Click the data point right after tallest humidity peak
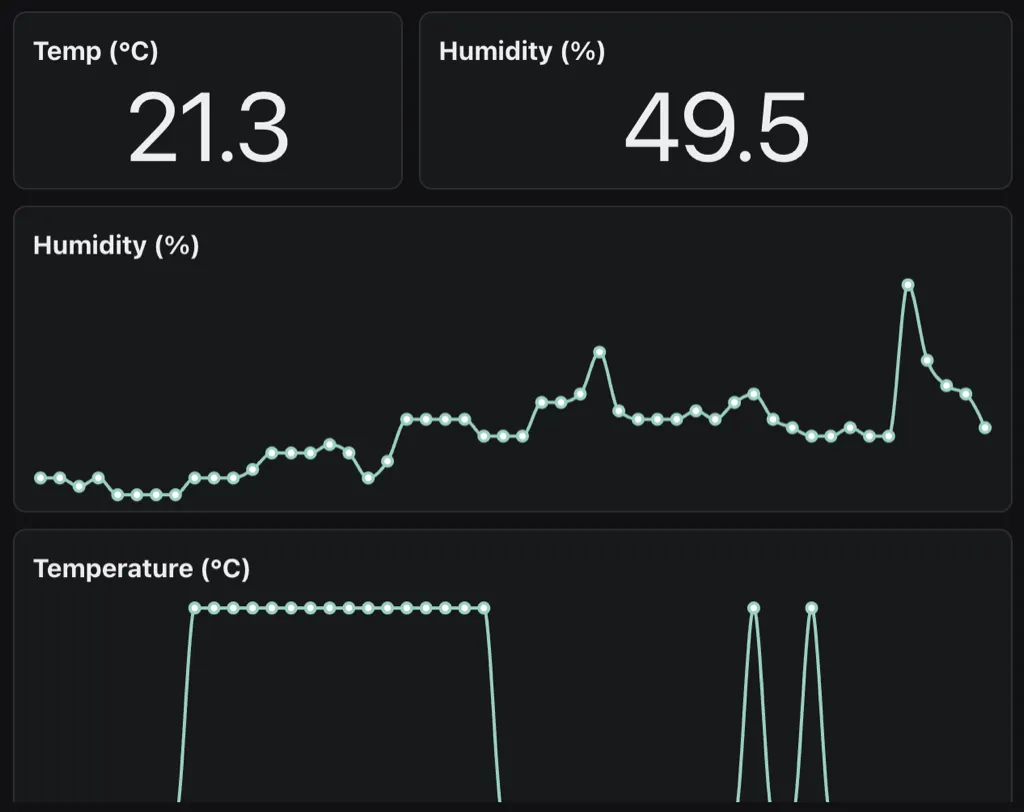The height and width of the screenshot is (812, 1024). (927, 360)
